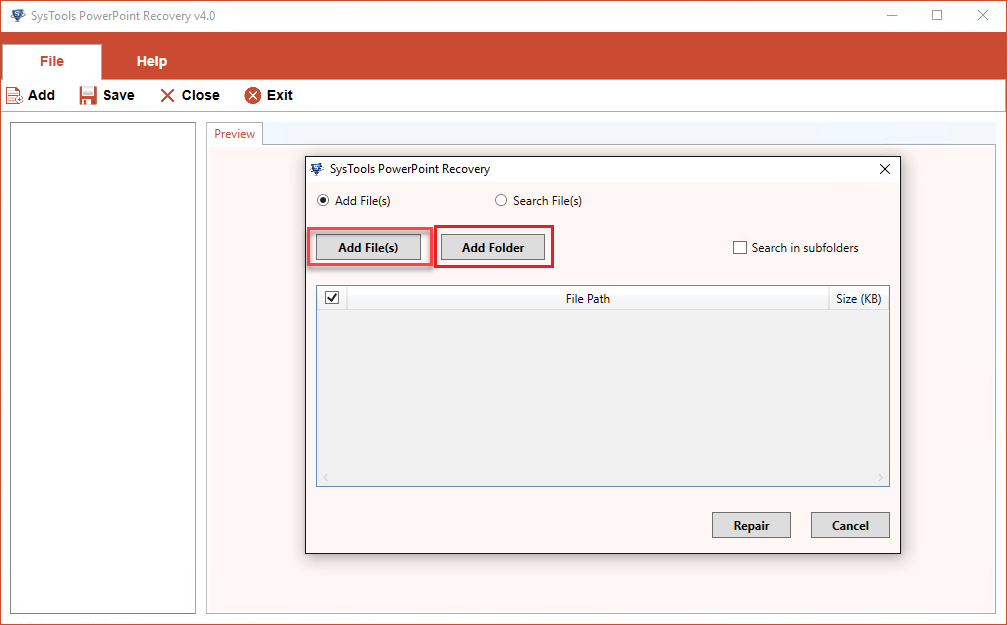The image size is (1008, 625).
Task: Enable Search in subfolders checkbox
Action: (x=740, y=248)
